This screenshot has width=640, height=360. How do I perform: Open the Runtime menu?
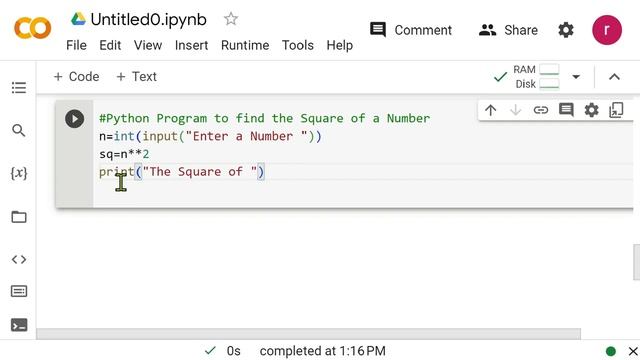245,45
